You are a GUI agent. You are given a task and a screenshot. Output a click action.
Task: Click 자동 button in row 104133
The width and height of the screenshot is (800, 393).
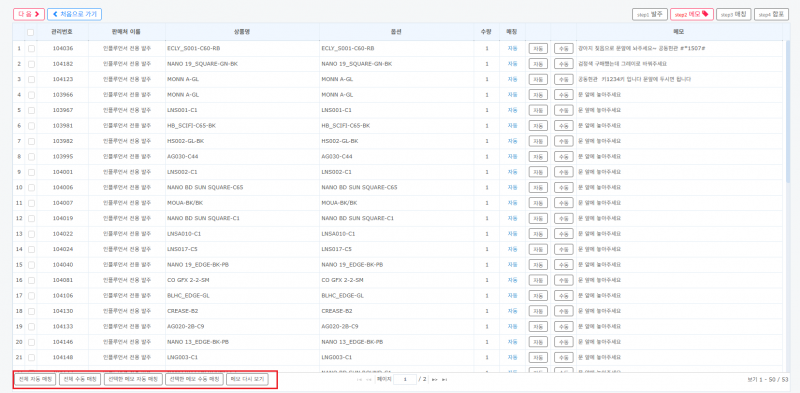coord(538,326)
